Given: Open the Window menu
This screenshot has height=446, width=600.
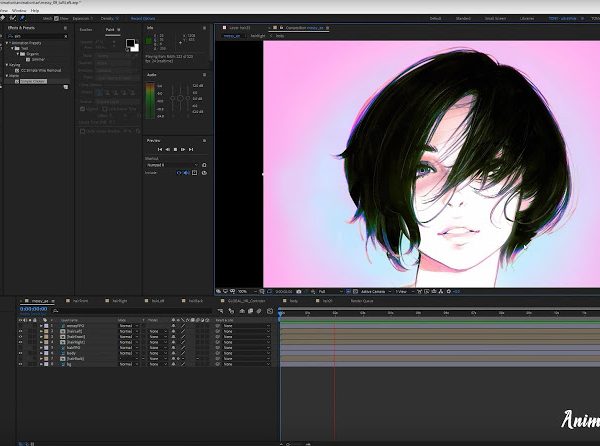Looking at the screenshot, I should (20, 11).
